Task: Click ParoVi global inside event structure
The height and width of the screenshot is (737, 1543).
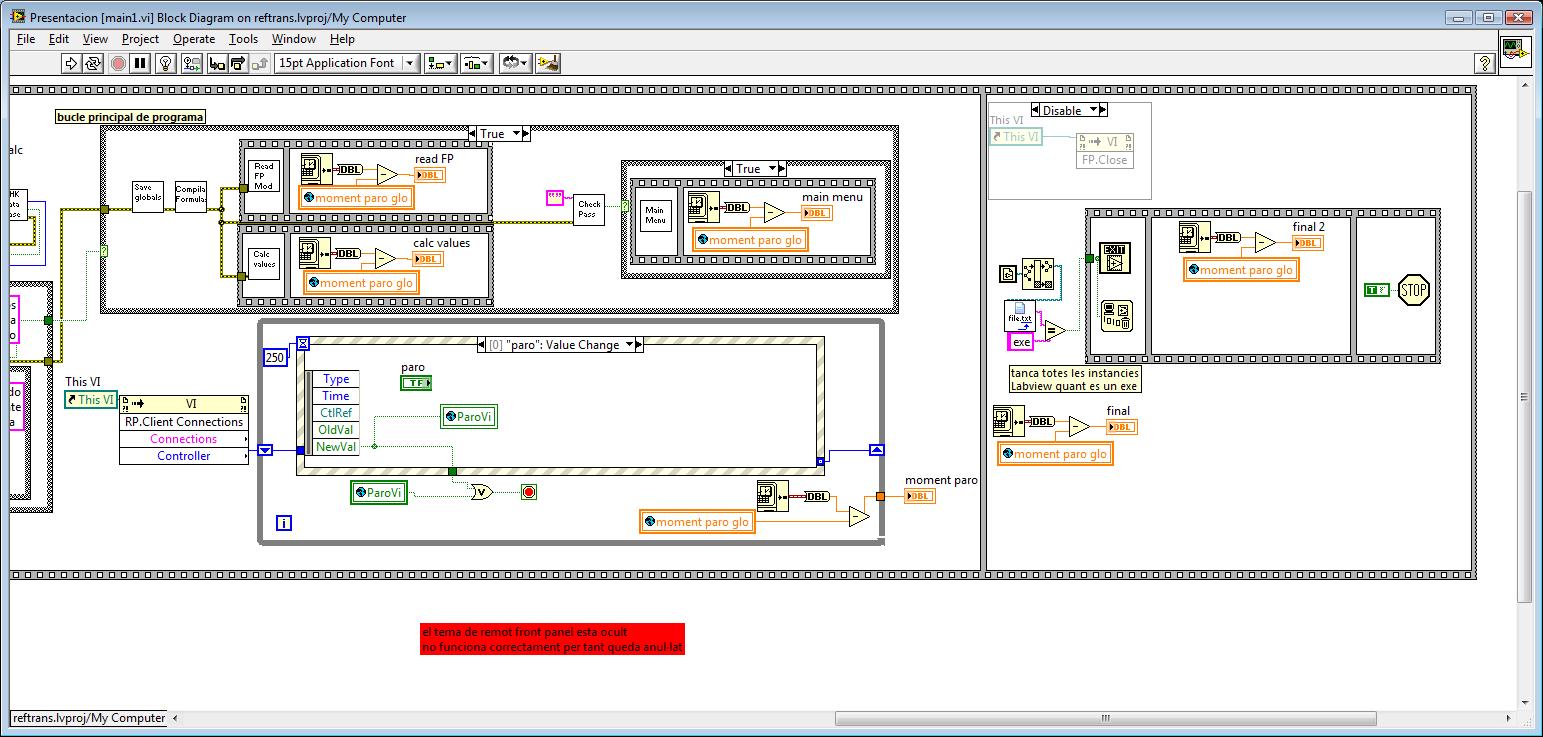Action: [469, 417]
